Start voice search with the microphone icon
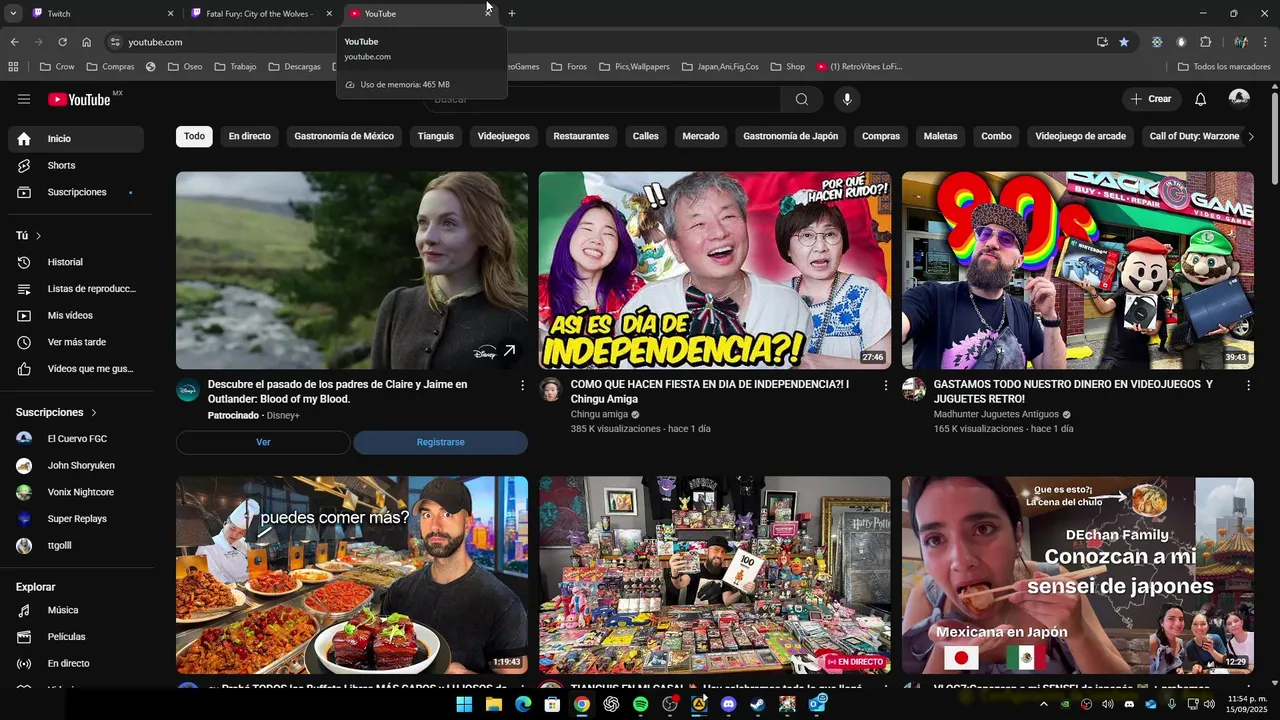The width and height of the screenshot is (1280, 720). 847,99
